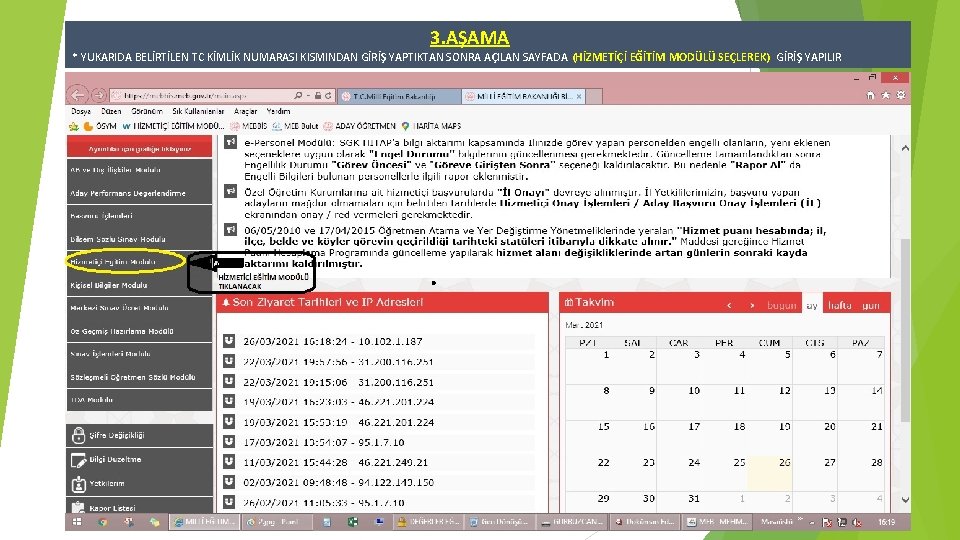Image resolution: width=960 pixels, height=540 pixels.
Task: Open the MEBBİS bookmark
Action: click(249, 126)
